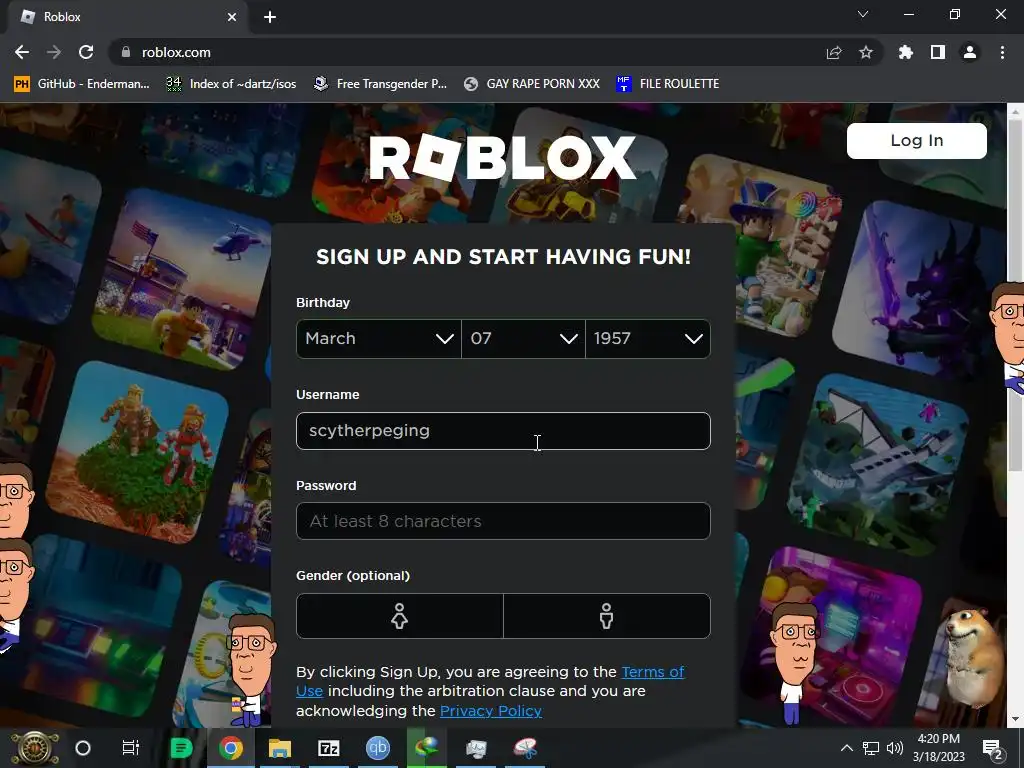Show hidden system tray icons
1024x768 pixels.
point(846,748)
